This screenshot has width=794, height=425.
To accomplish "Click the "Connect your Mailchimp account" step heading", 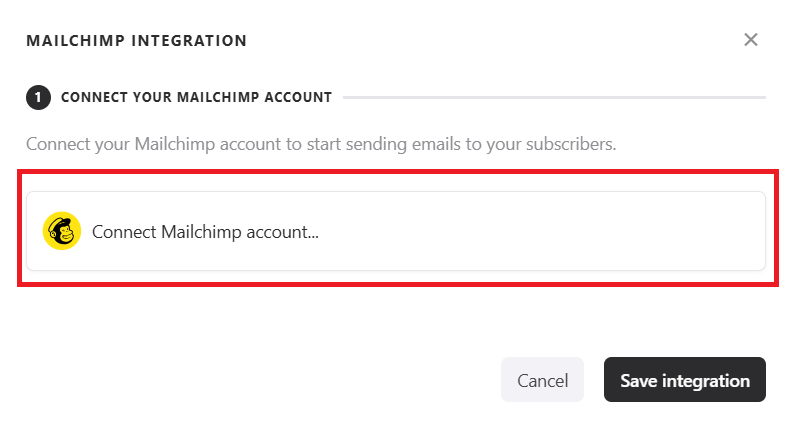I will pyautogui.click(x=196, y=98).
